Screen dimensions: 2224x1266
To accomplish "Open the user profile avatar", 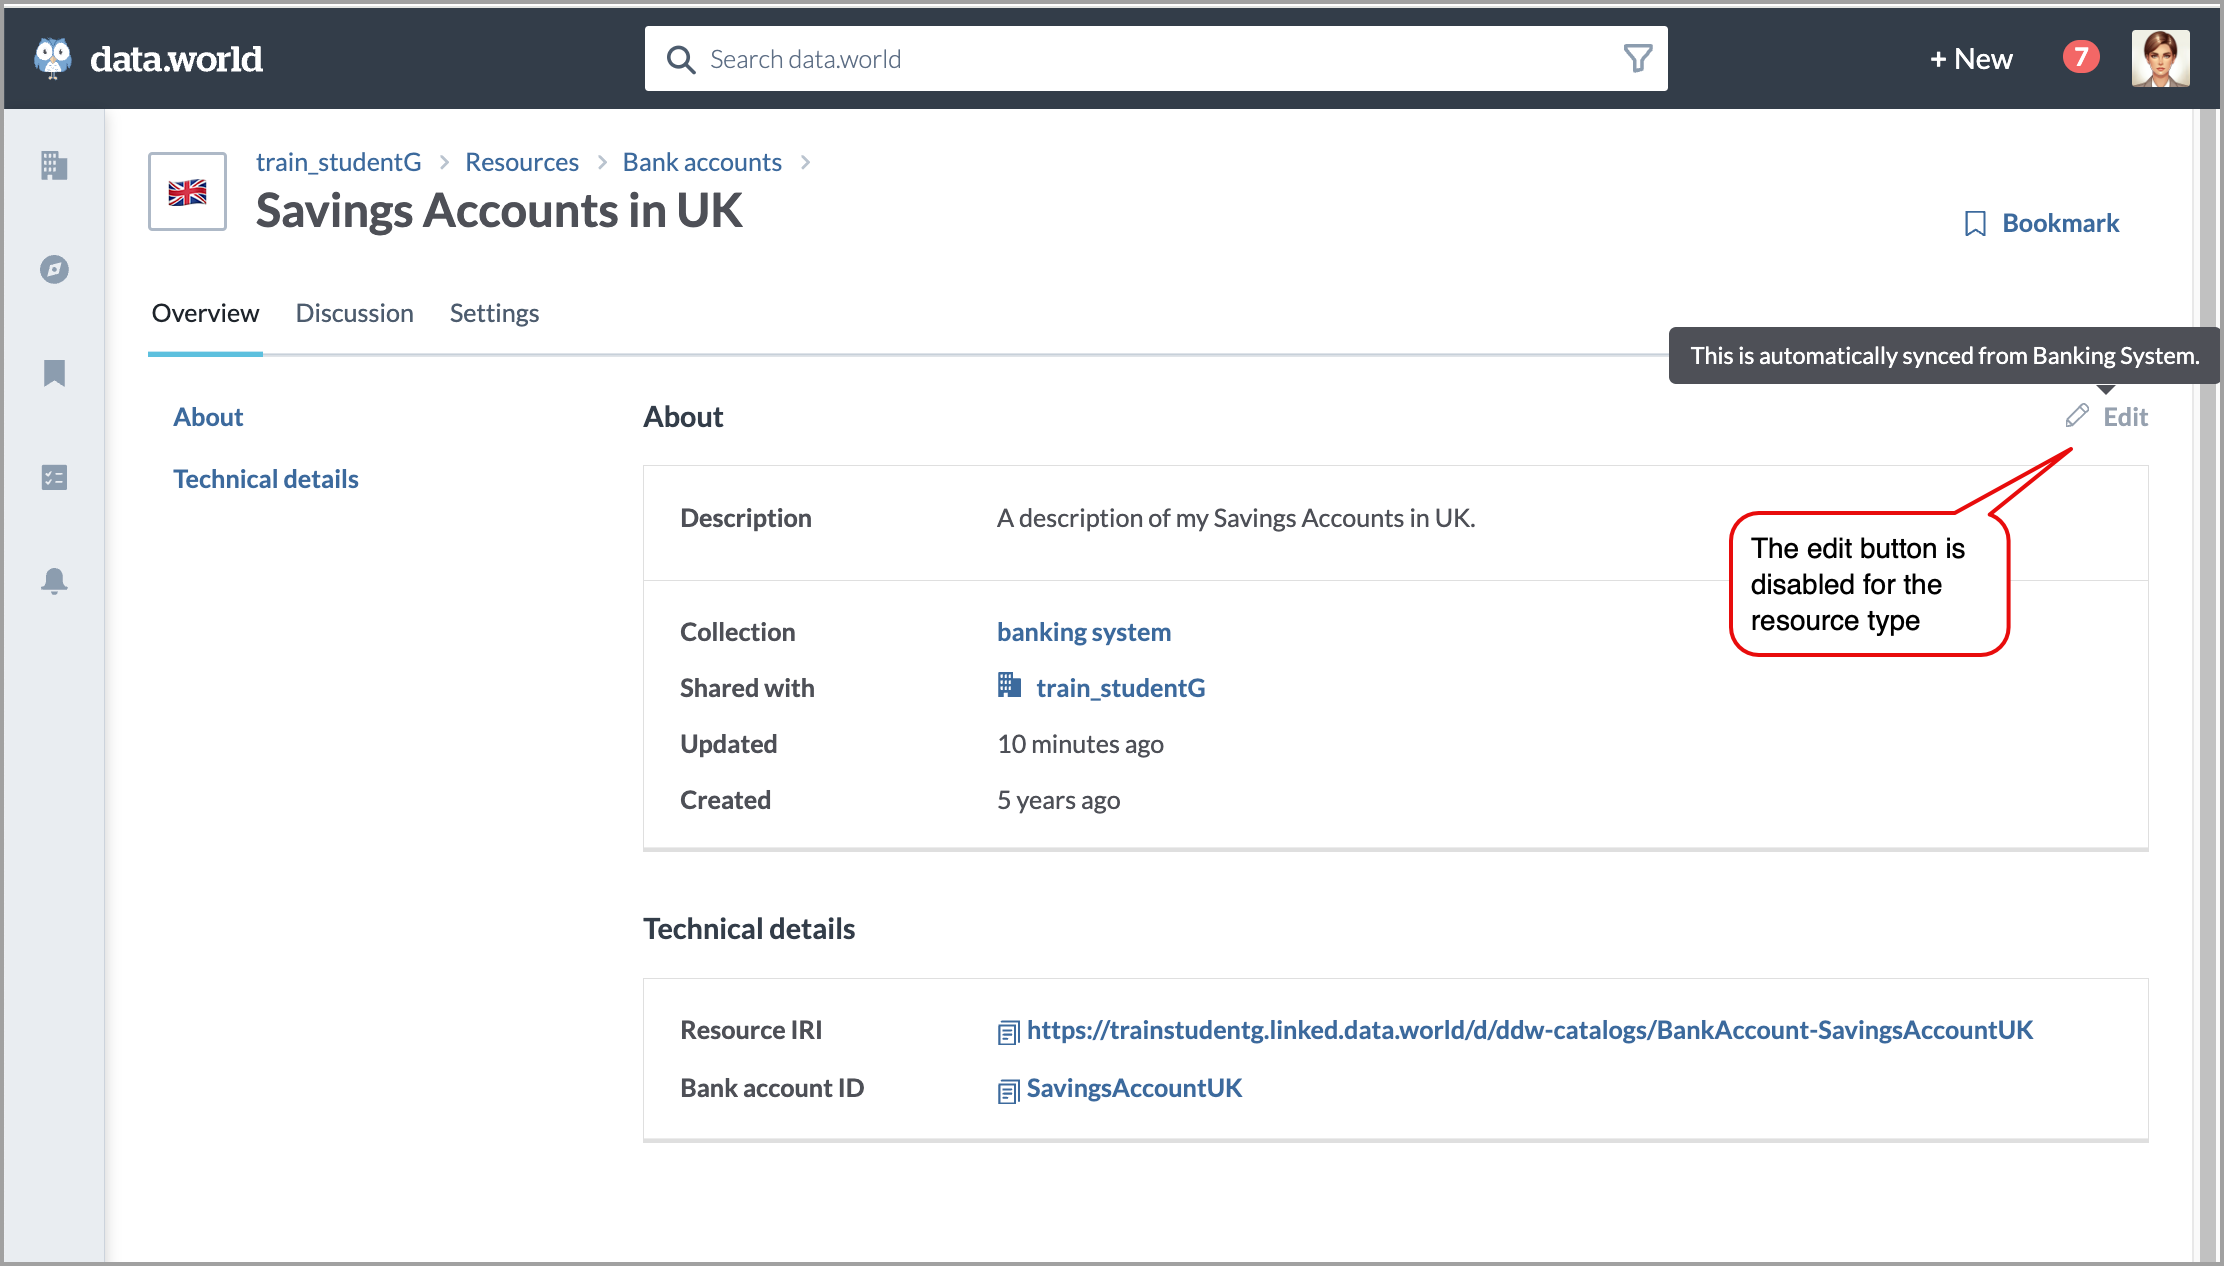I will pyautogui.click(x=2160, y=58).
